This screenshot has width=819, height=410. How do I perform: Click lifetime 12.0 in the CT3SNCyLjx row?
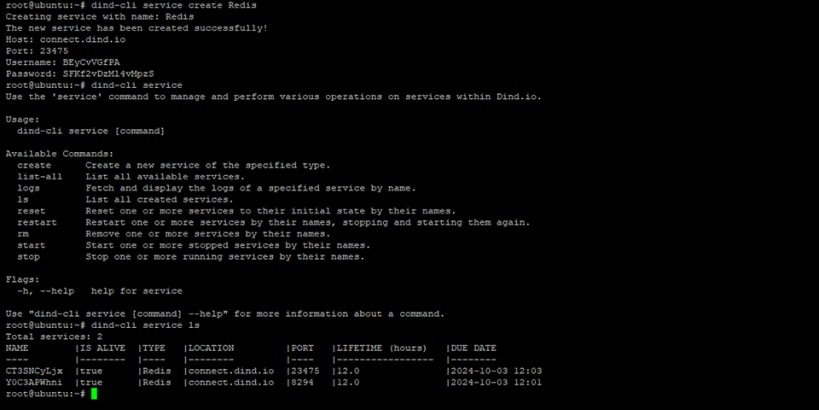[348, 371]
